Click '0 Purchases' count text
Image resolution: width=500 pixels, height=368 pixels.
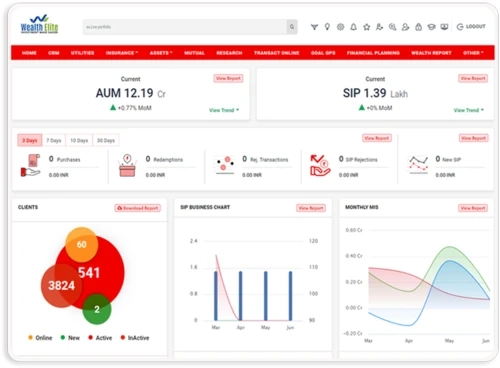click(64, 159)
